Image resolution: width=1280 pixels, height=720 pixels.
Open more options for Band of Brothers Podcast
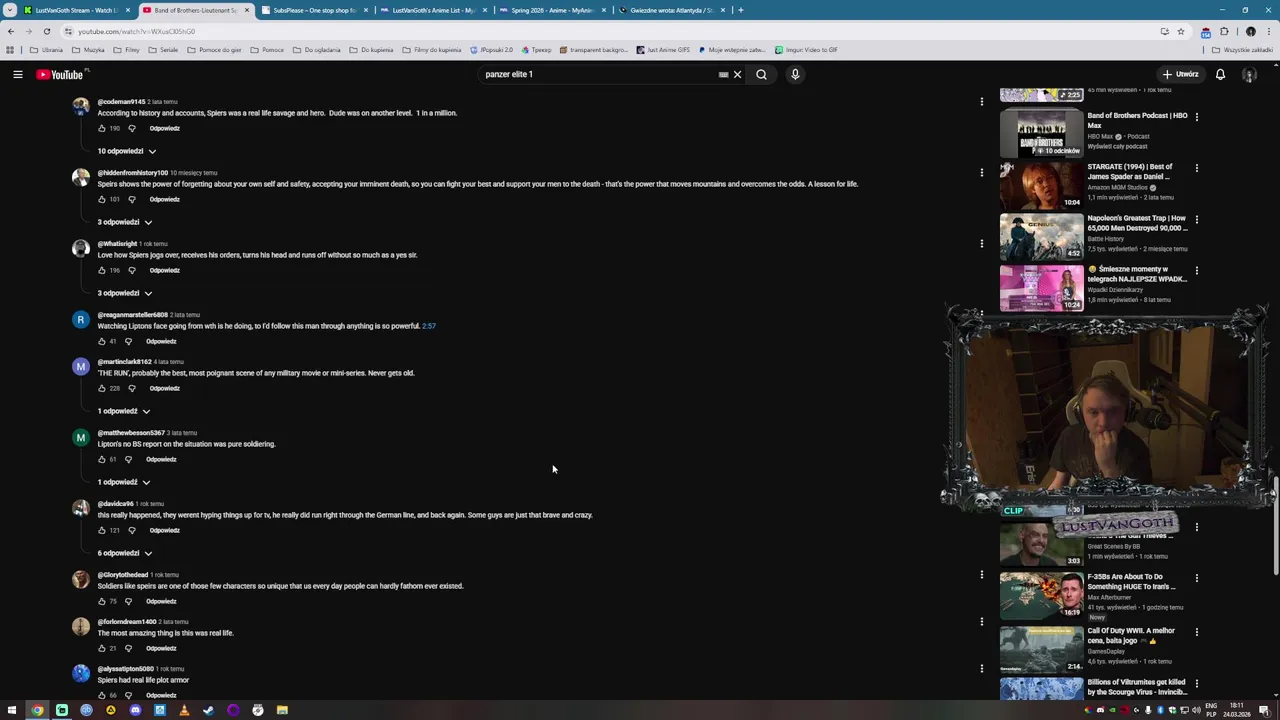click(x=1197, y=117)
